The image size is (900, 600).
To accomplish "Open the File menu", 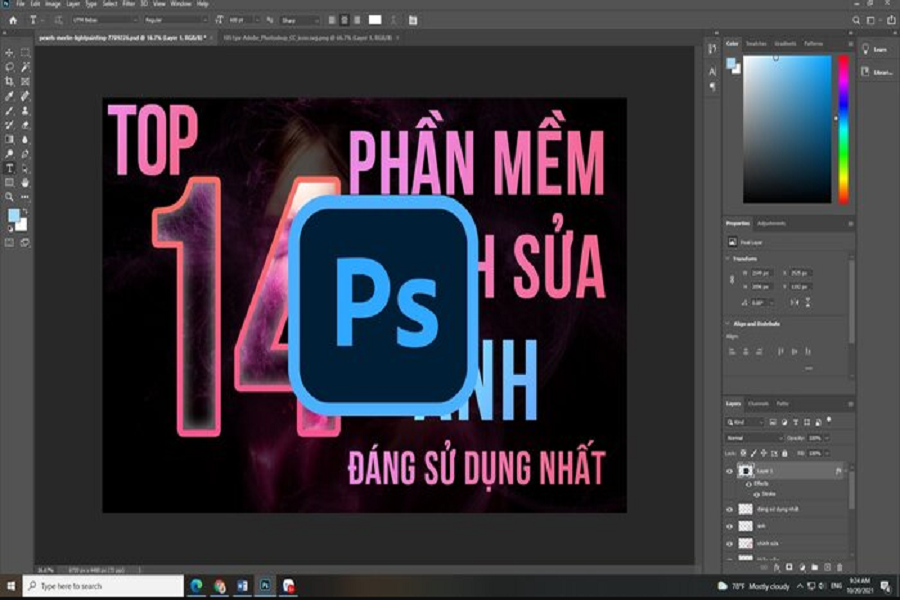I will click(x=20, y=4).
